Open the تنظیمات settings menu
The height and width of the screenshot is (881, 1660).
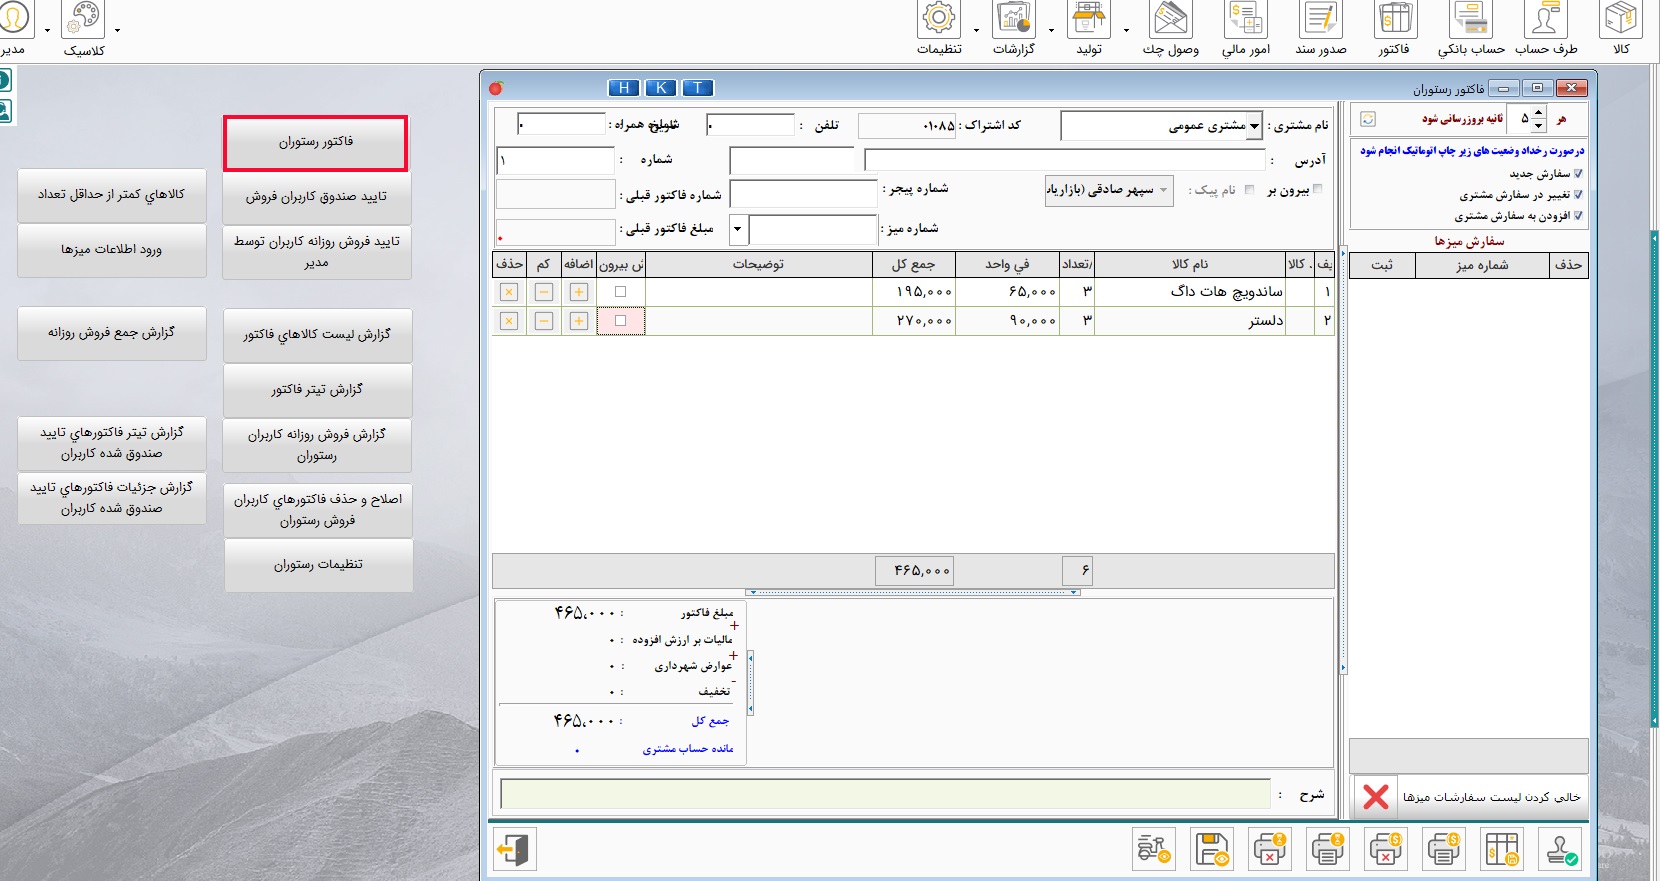click(x=939, y=28)
